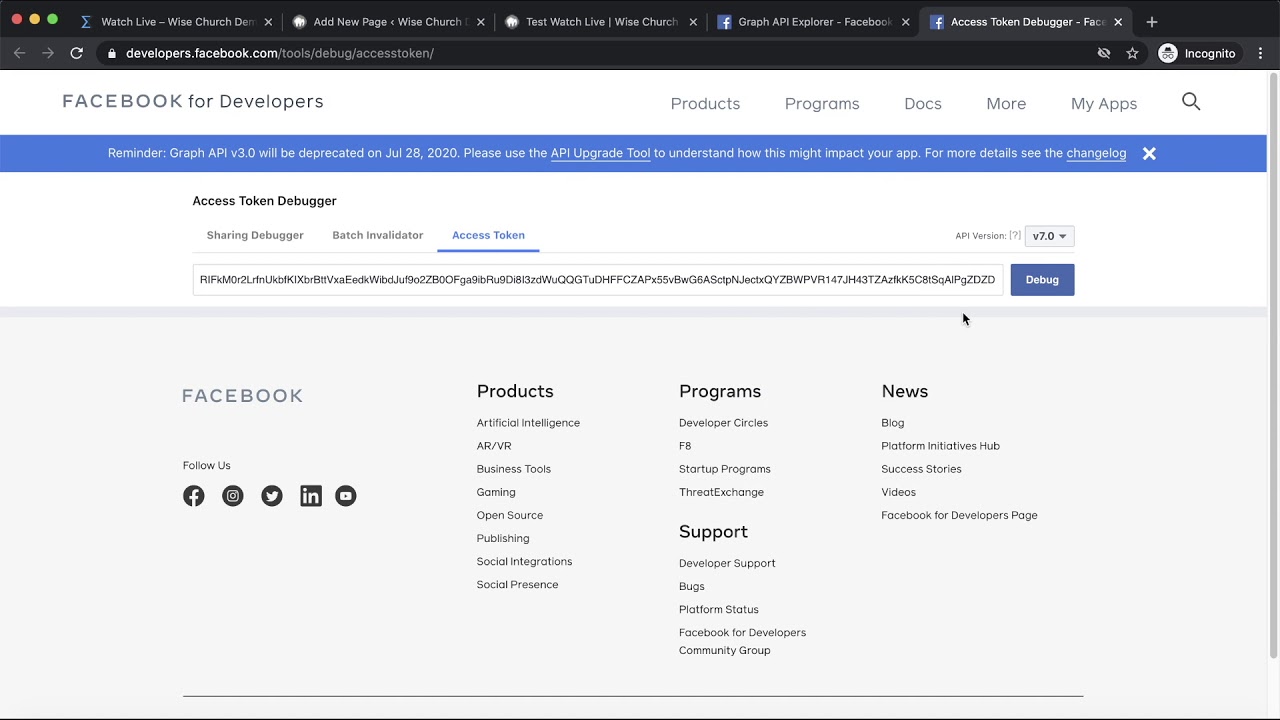Select the Access Token tab
Viewport: 1280px width, 720px height.
[x=488, y=235]
